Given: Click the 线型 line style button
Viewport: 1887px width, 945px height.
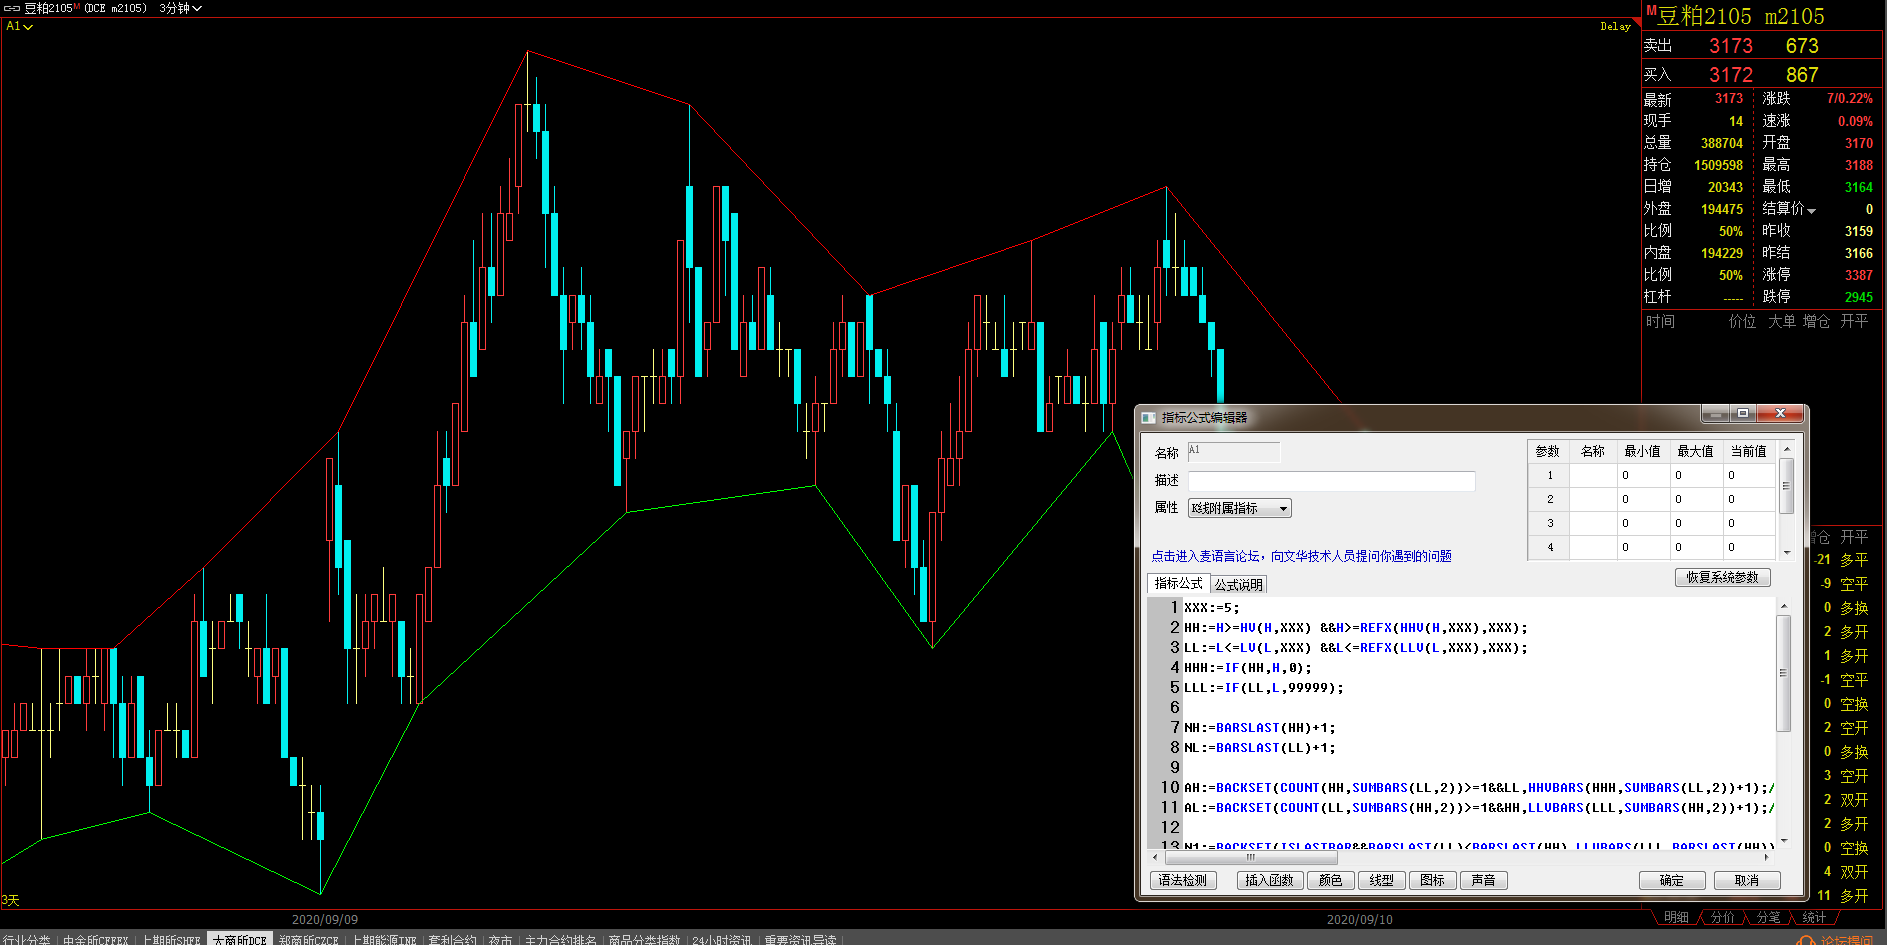Looking at the screenshot, I should point(1381,880).
